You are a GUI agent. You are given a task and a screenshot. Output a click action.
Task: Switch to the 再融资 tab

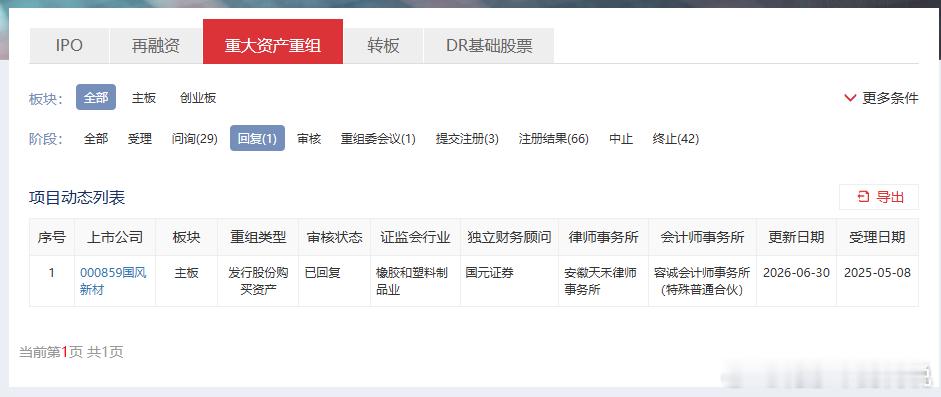(x=156, y=46)
